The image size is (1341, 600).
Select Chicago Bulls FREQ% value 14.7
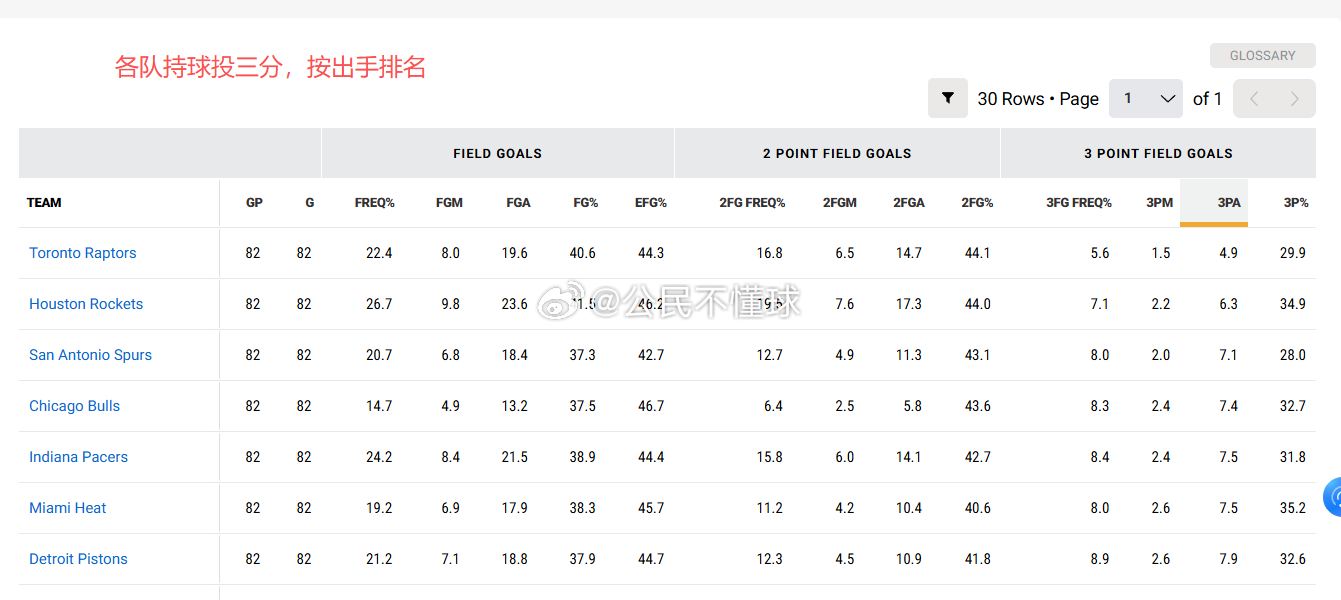pos(379,406)
